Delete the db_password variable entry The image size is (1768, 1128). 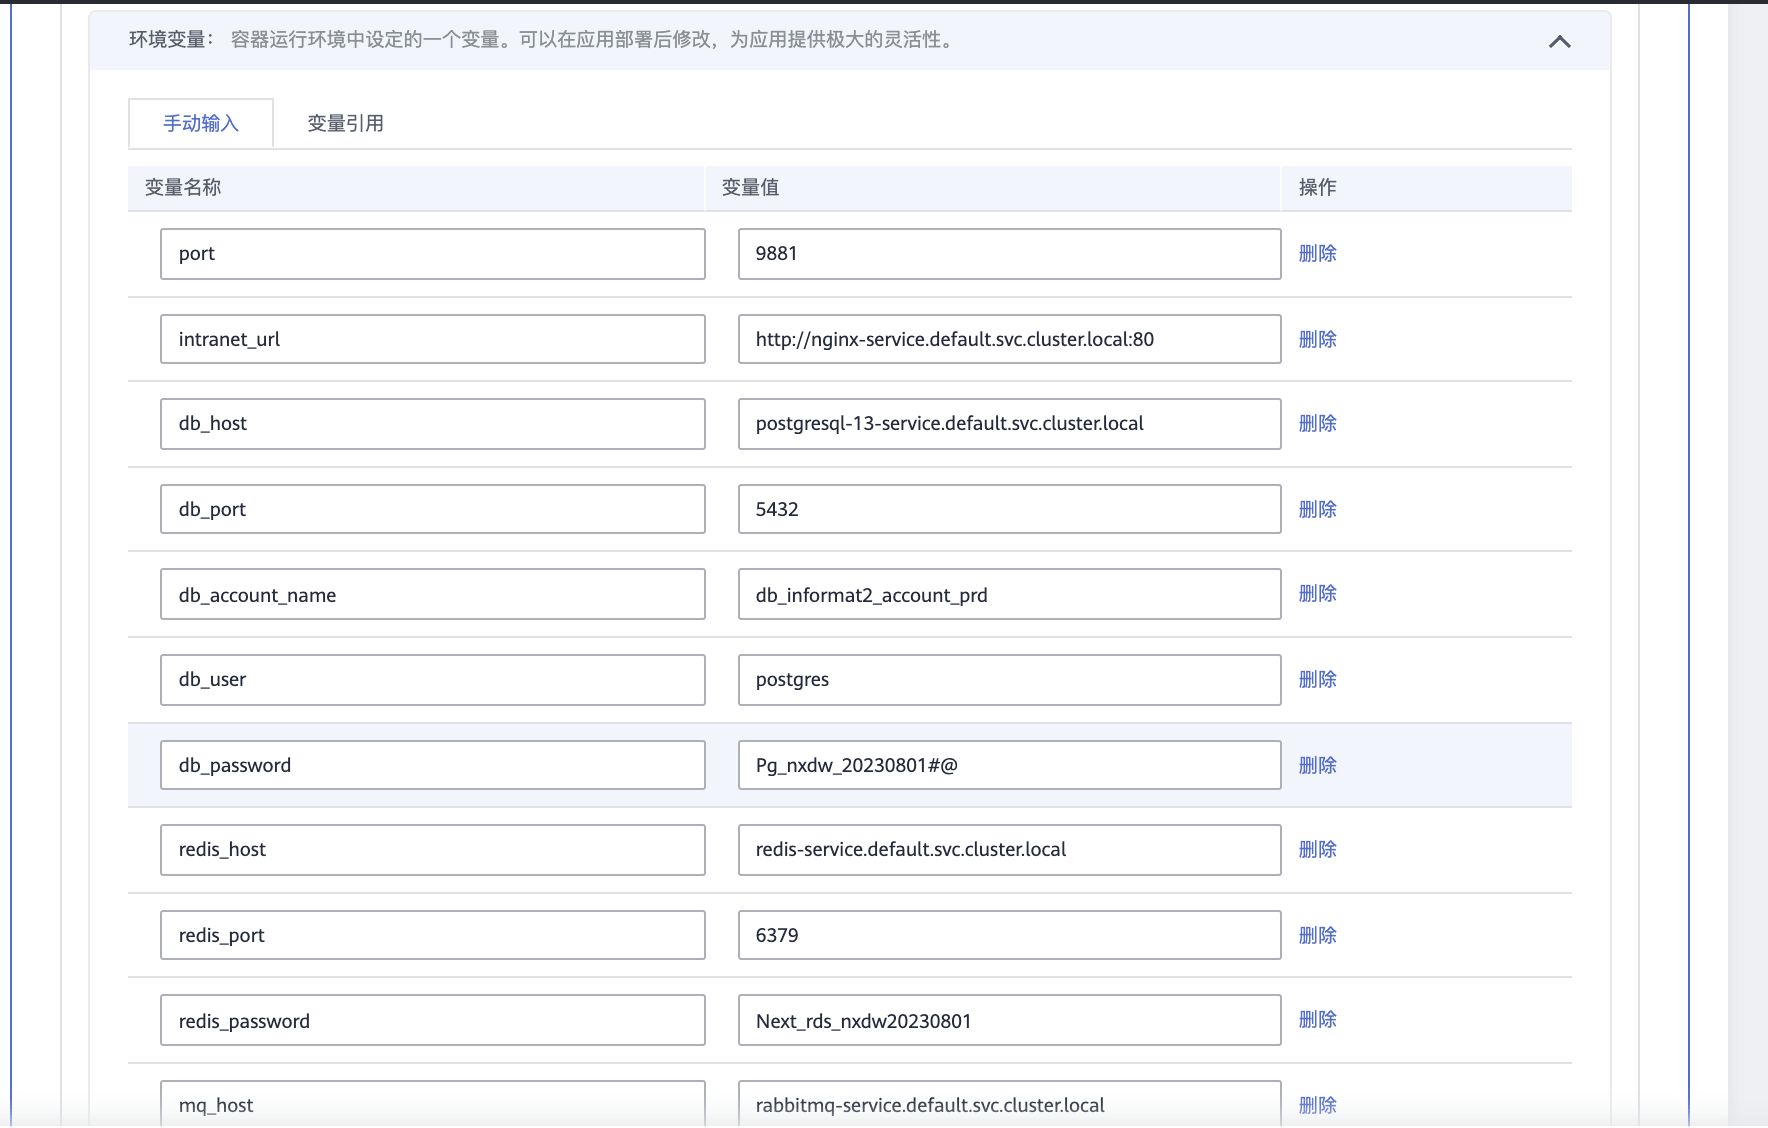(x=1317, y=765)
